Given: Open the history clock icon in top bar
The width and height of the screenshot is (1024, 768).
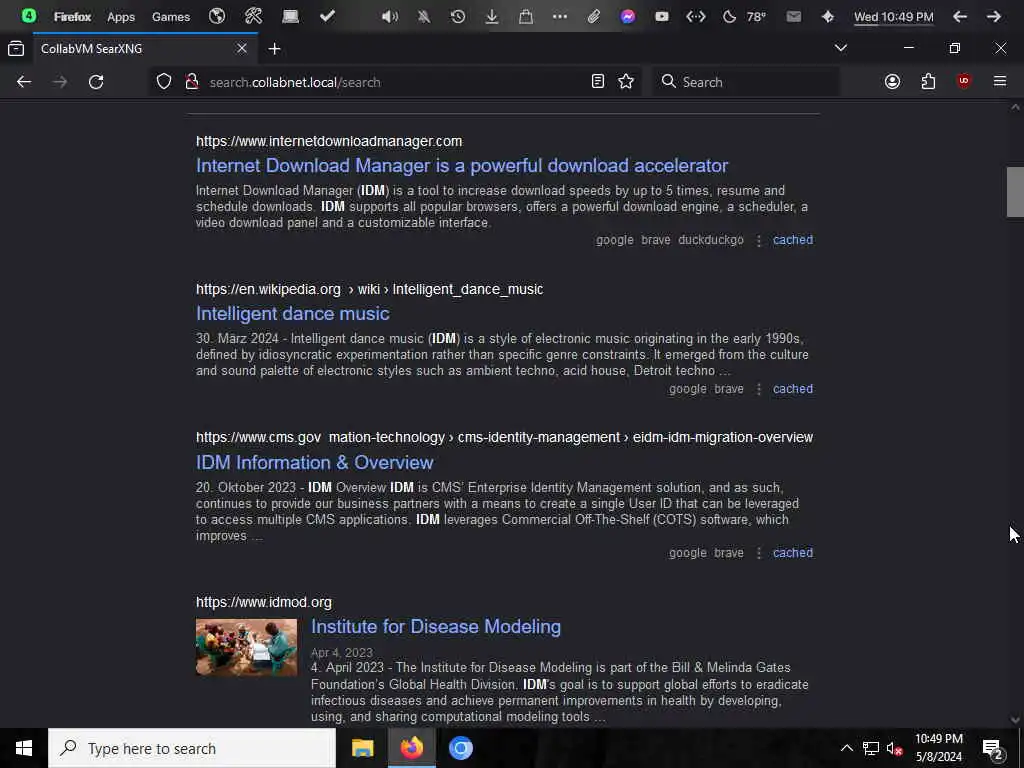Looking at the screenshot, I should coord(458,16).
